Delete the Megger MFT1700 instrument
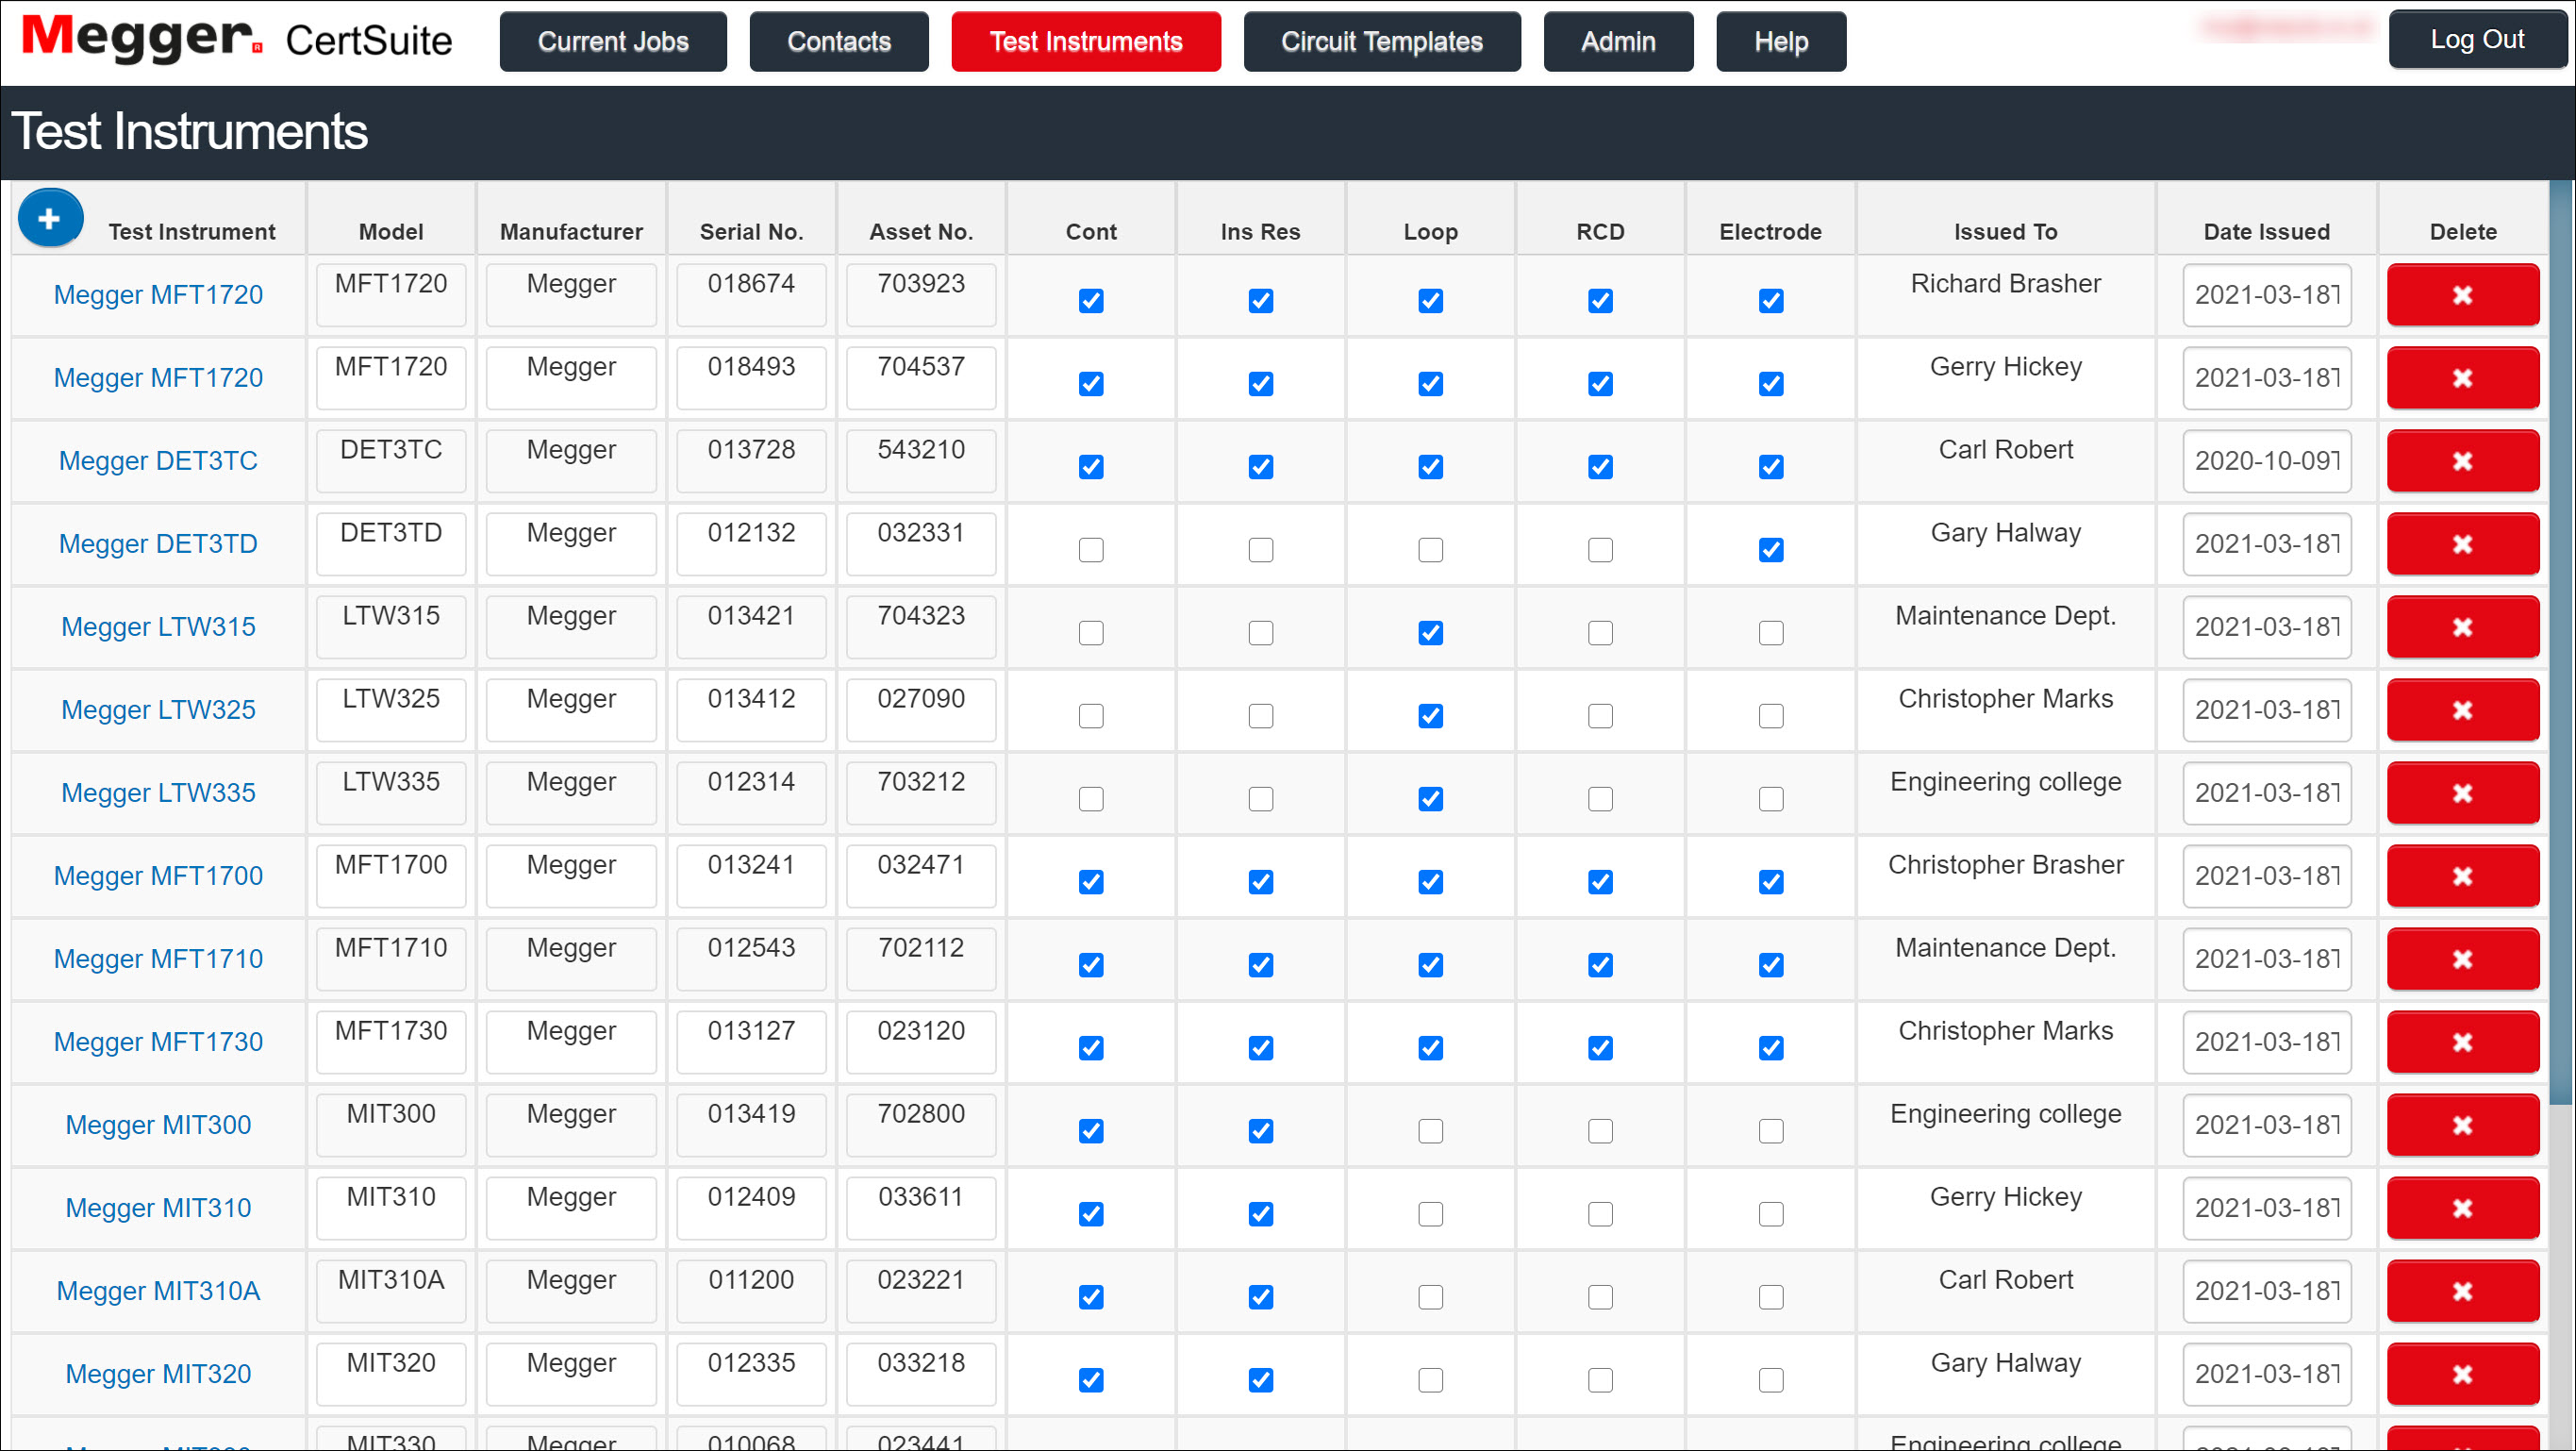 point(2462,876)
